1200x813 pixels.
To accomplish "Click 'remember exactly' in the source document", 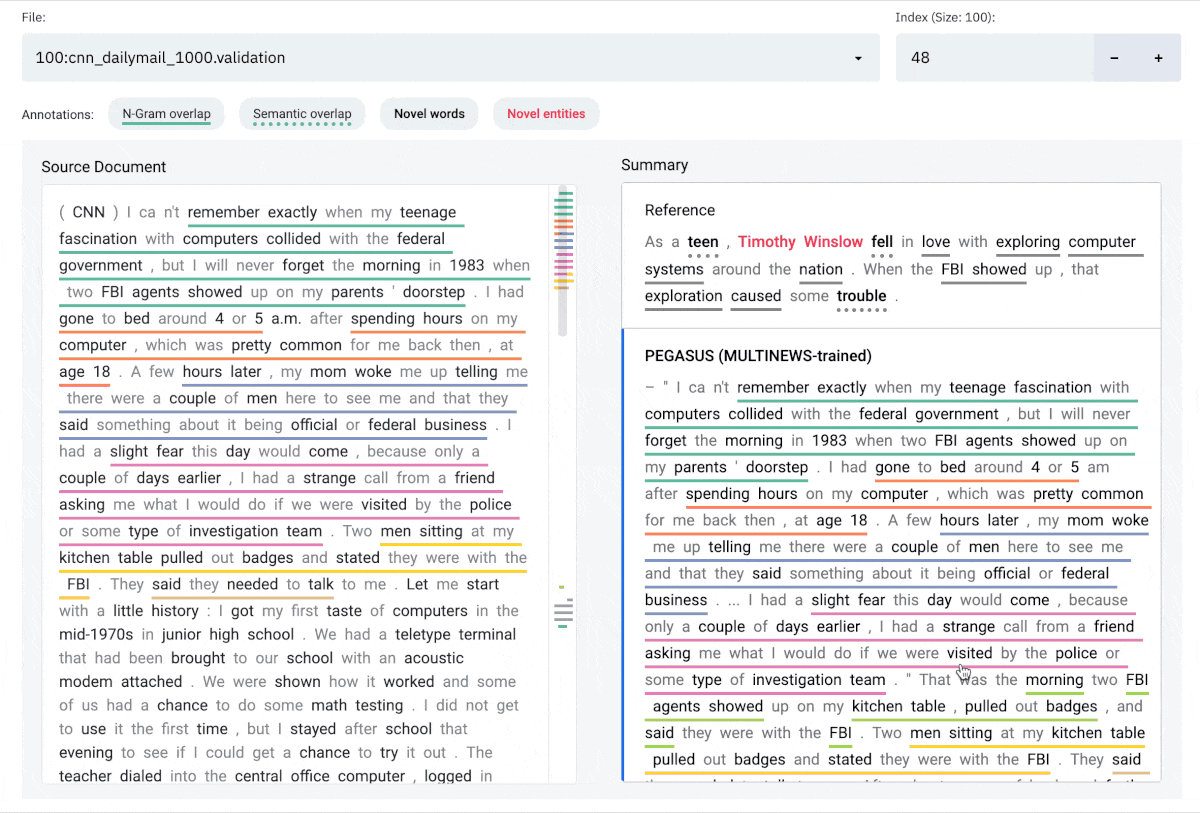I will pyautogui.click(x=252, y=212).
